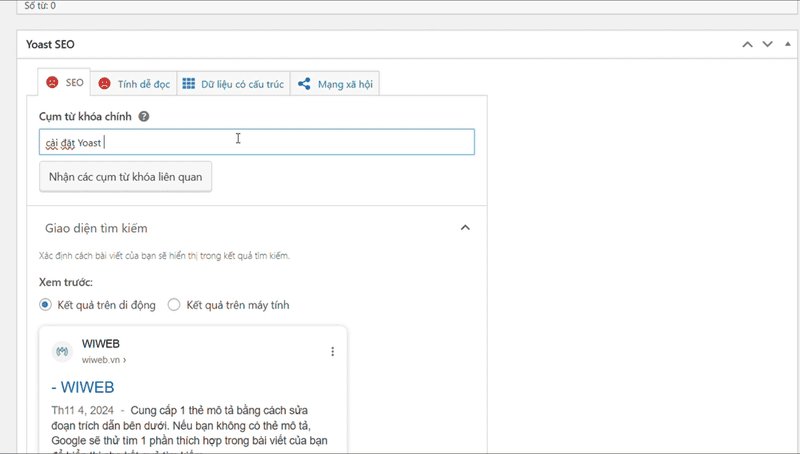Image resolution: width=800 pixels, height=454 pixels.
Task: Click the Yoast SEO panel heading
Action: coord(50,44)
